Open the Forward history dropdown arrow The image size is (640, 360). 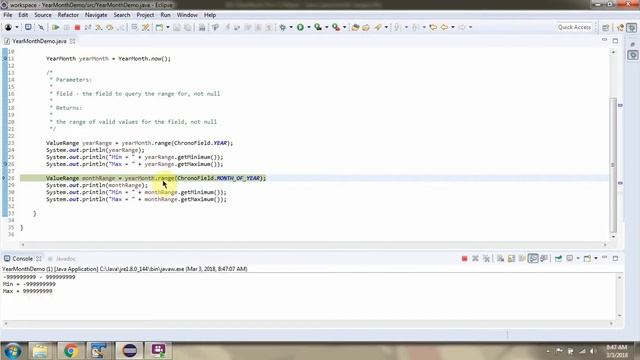click(x=470, y=27)
